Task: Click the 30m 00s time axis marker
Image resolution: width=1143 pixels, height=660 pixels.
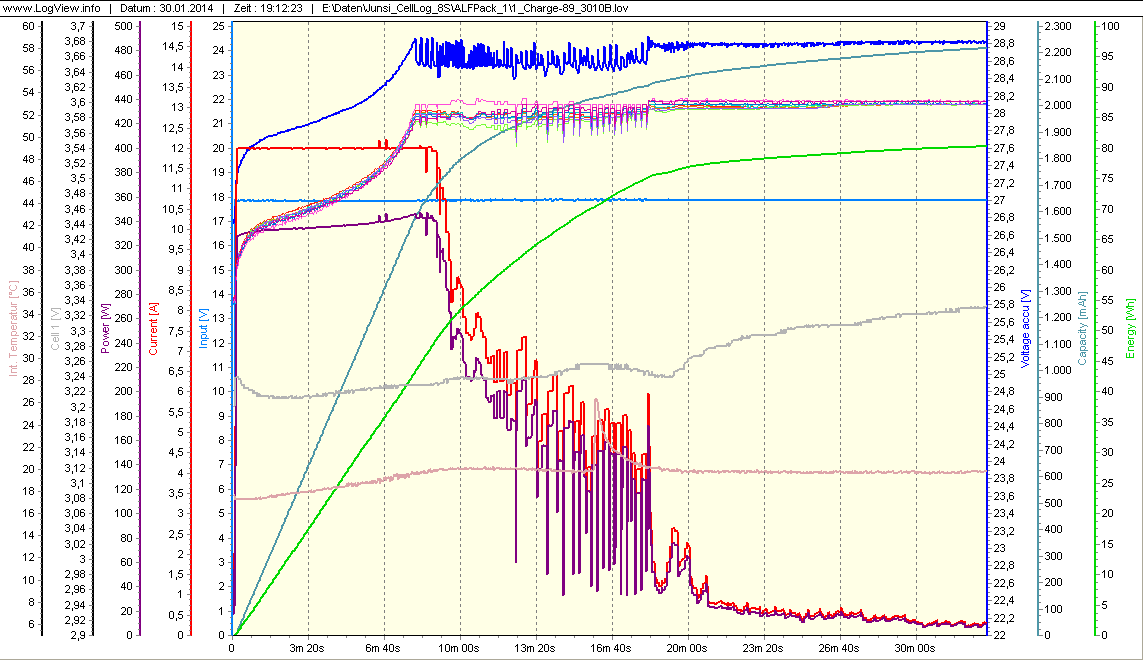Action: [x=916, y=648]
